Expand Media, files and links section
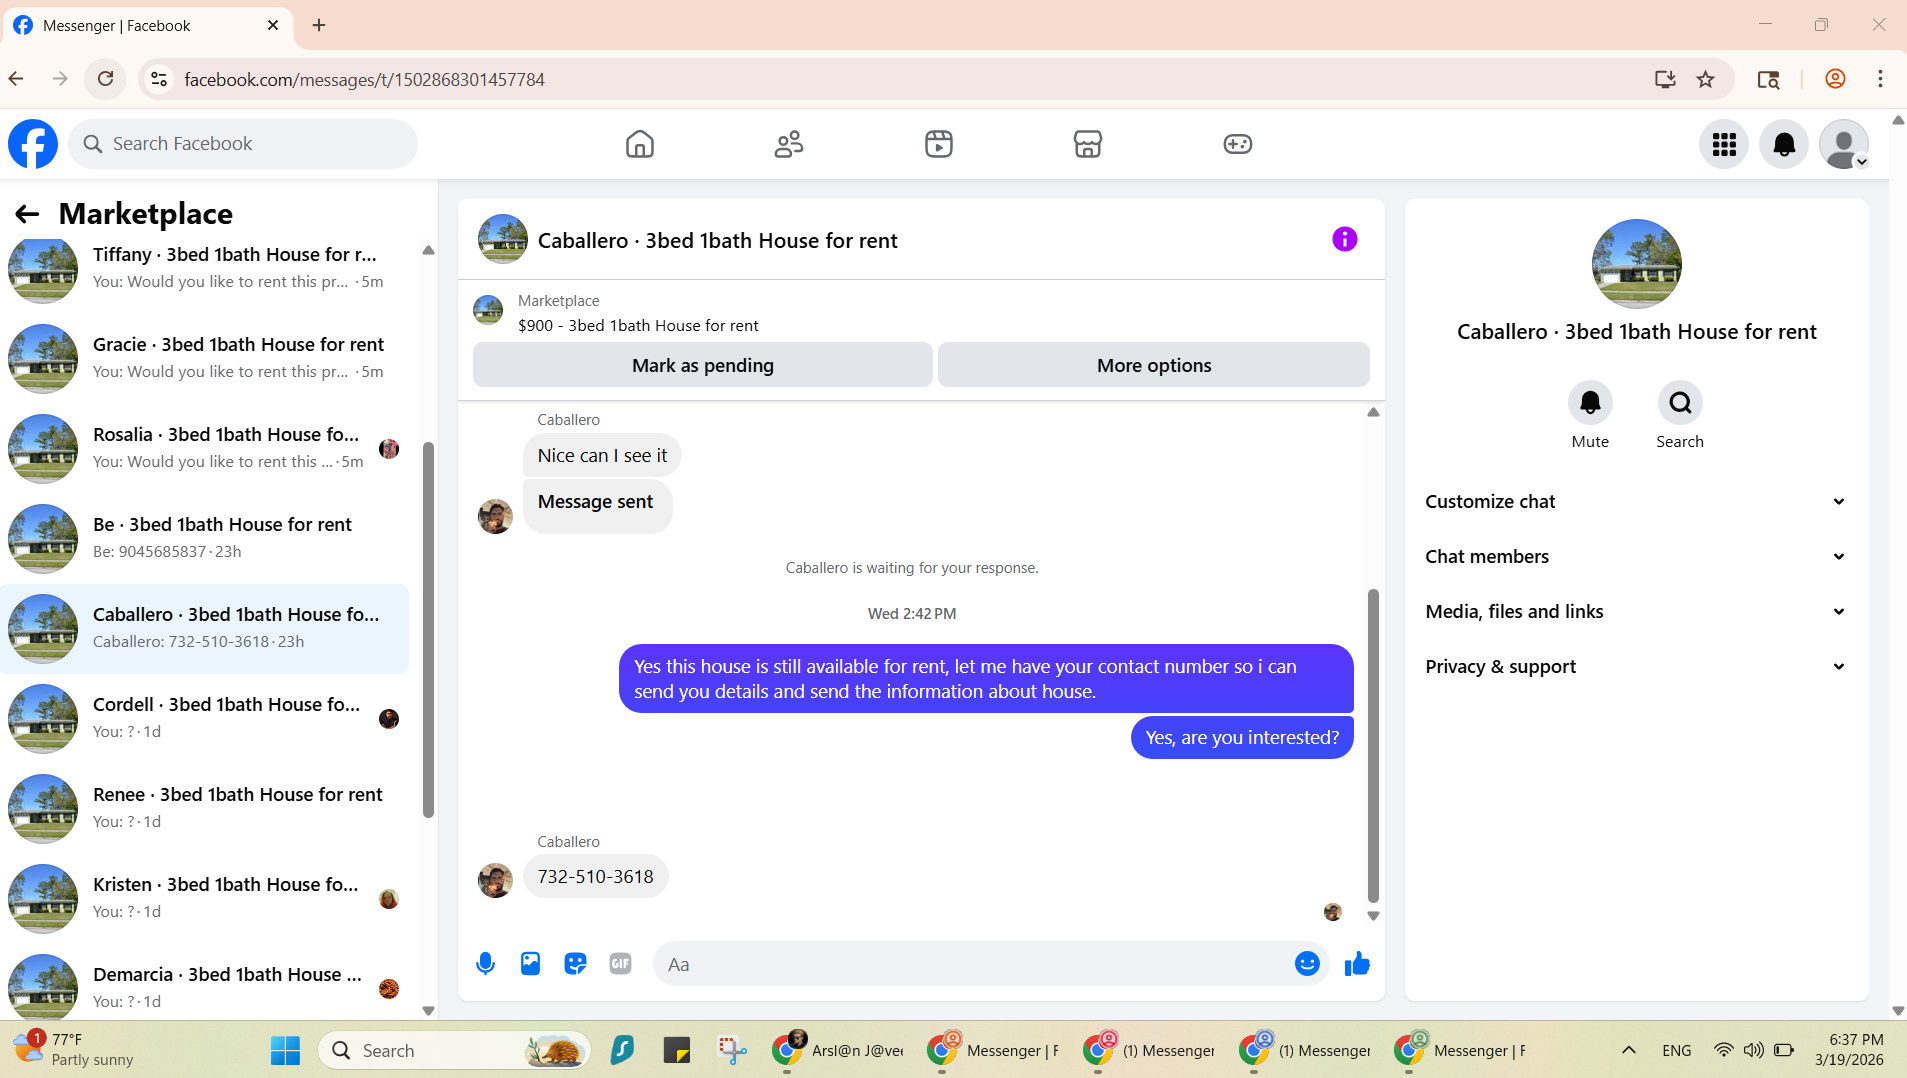1907x1078 pixels. click(x=1636, y=612)
